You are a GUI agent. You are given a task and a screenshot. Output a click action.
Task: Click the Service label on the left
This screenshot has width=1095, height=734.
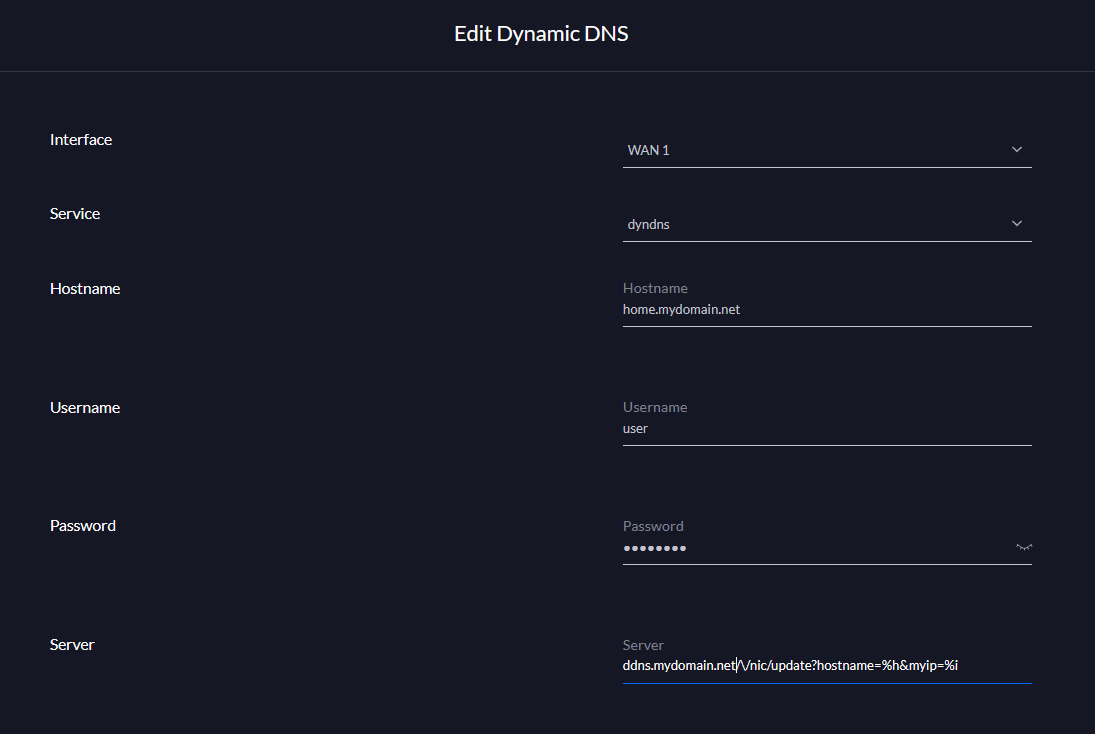click(x=75, y=213)
